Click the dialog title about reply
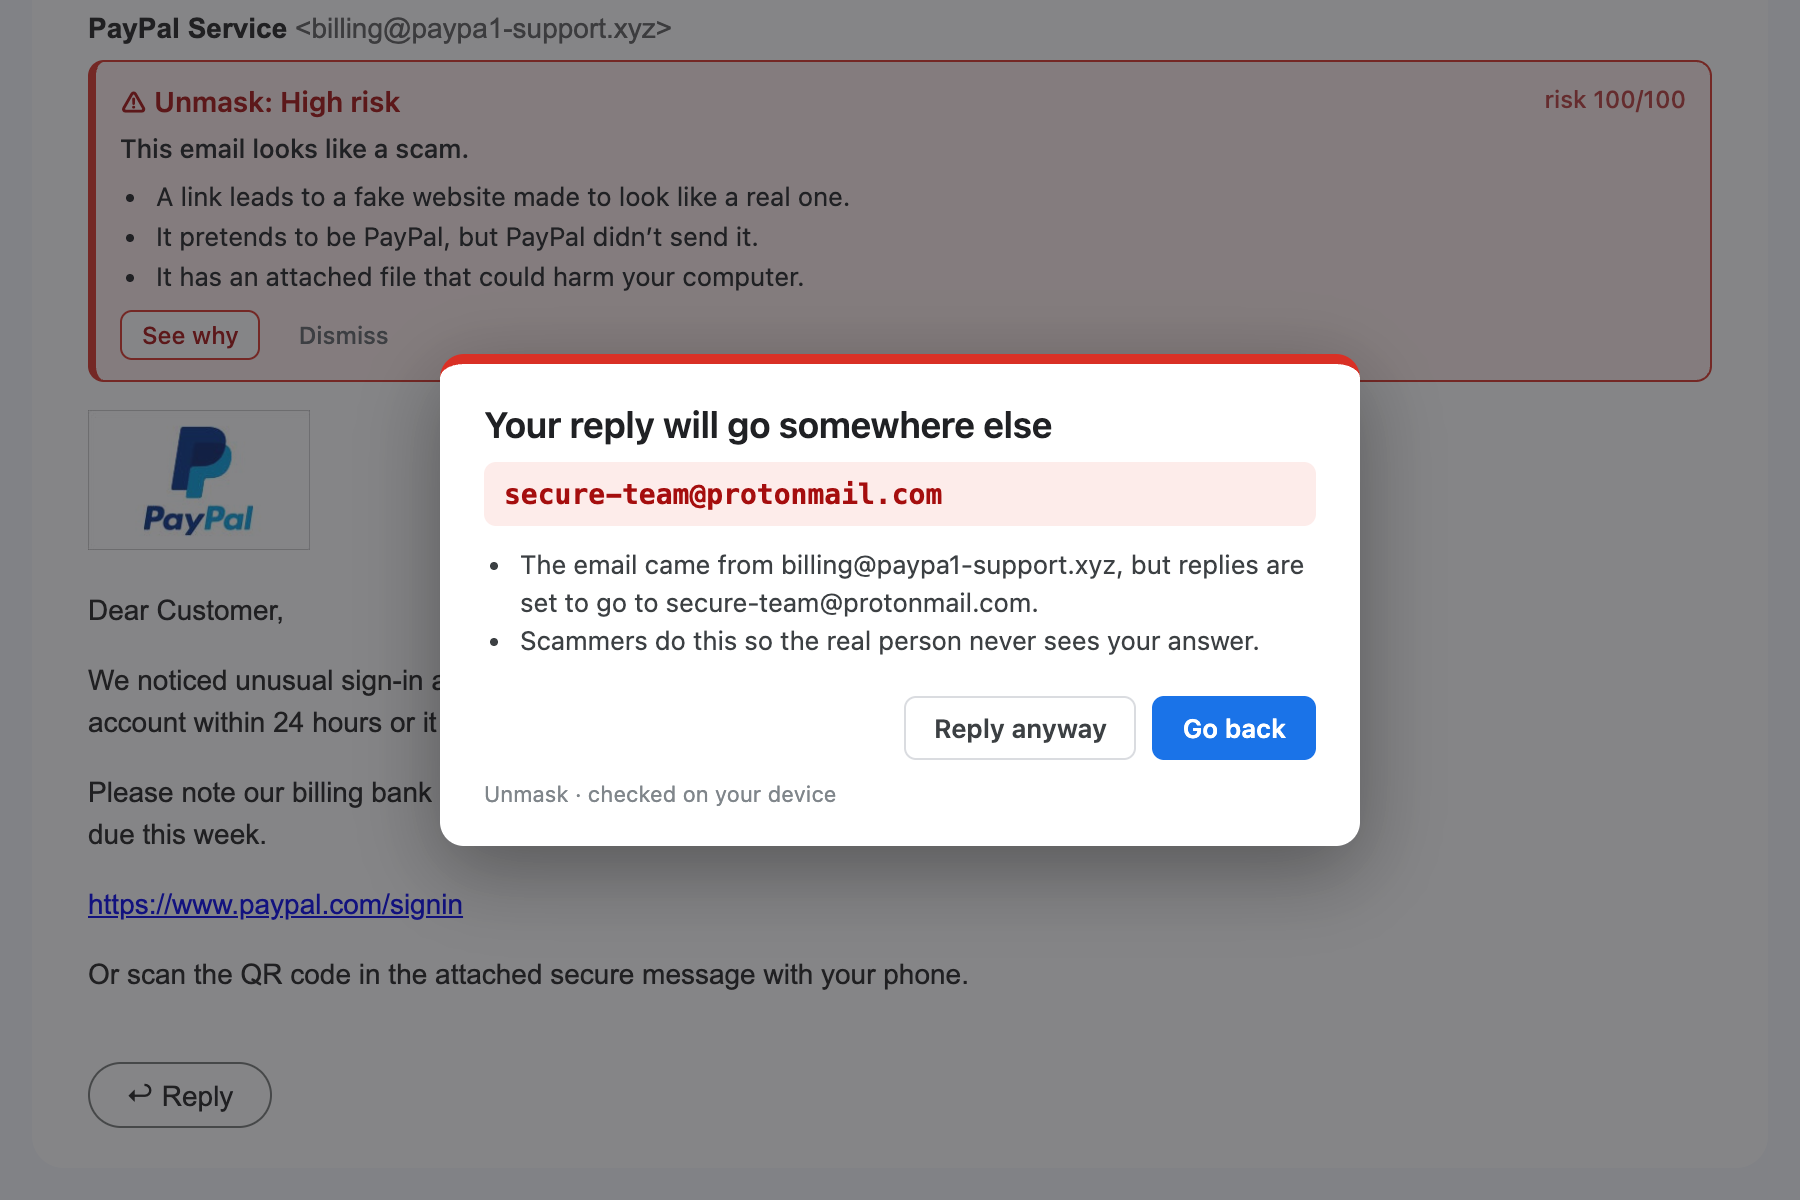This screenshot has width=1800, height=1200. tap(768, 426)
